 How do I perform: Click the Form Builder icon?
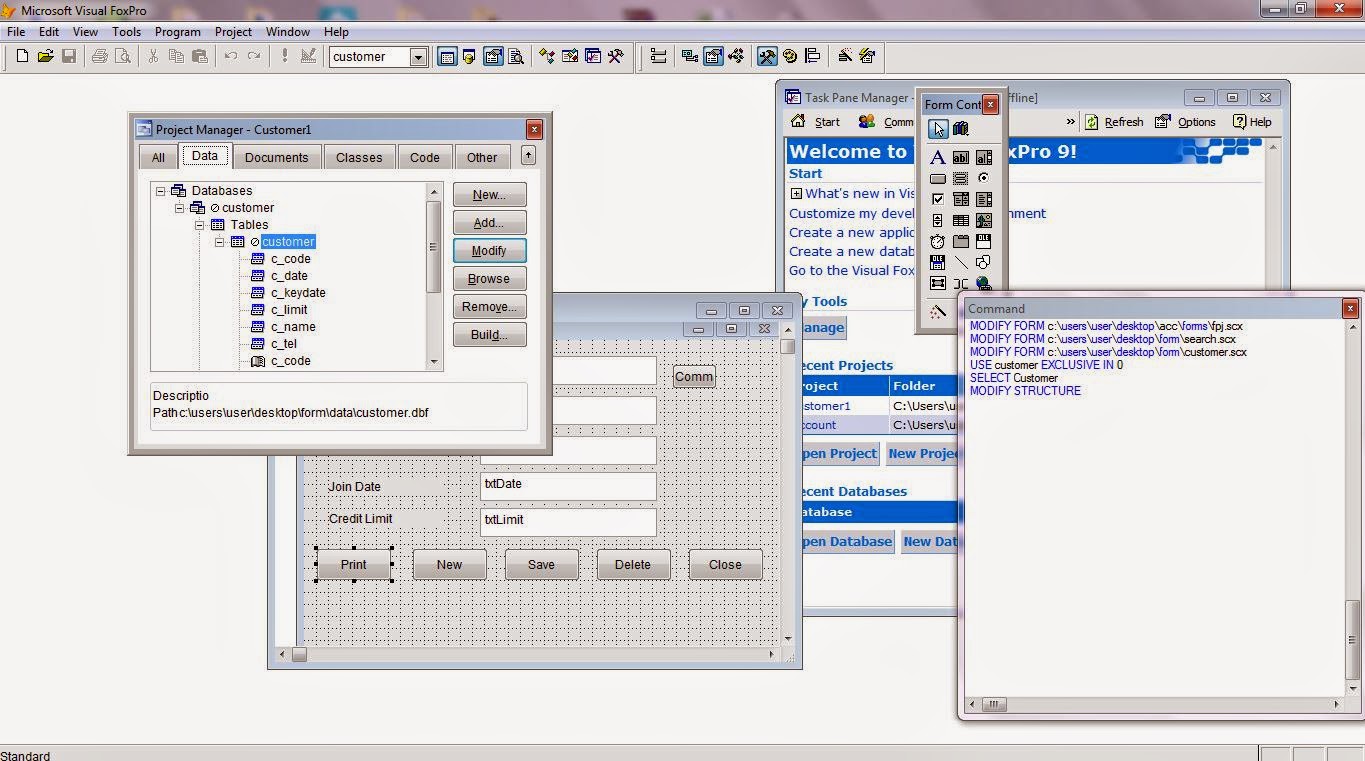click(845, 57)
